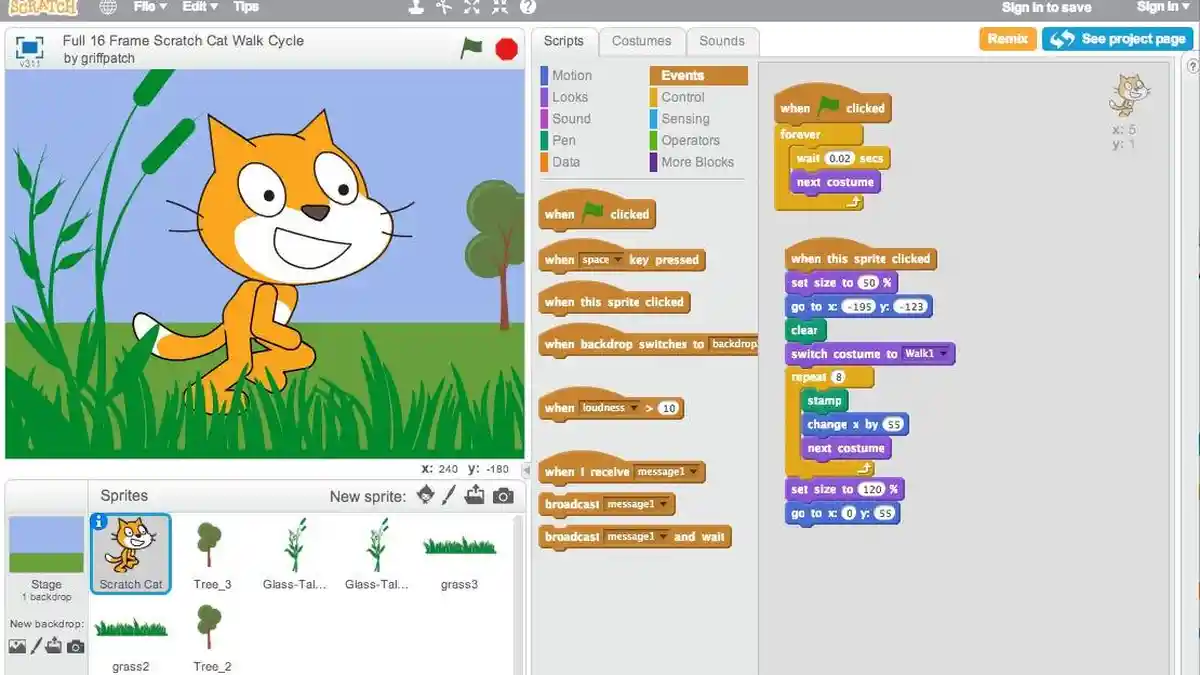1200x675 pixels.
Task: Click the shrink sprite toolbar icon
Action: click(498, 8)
